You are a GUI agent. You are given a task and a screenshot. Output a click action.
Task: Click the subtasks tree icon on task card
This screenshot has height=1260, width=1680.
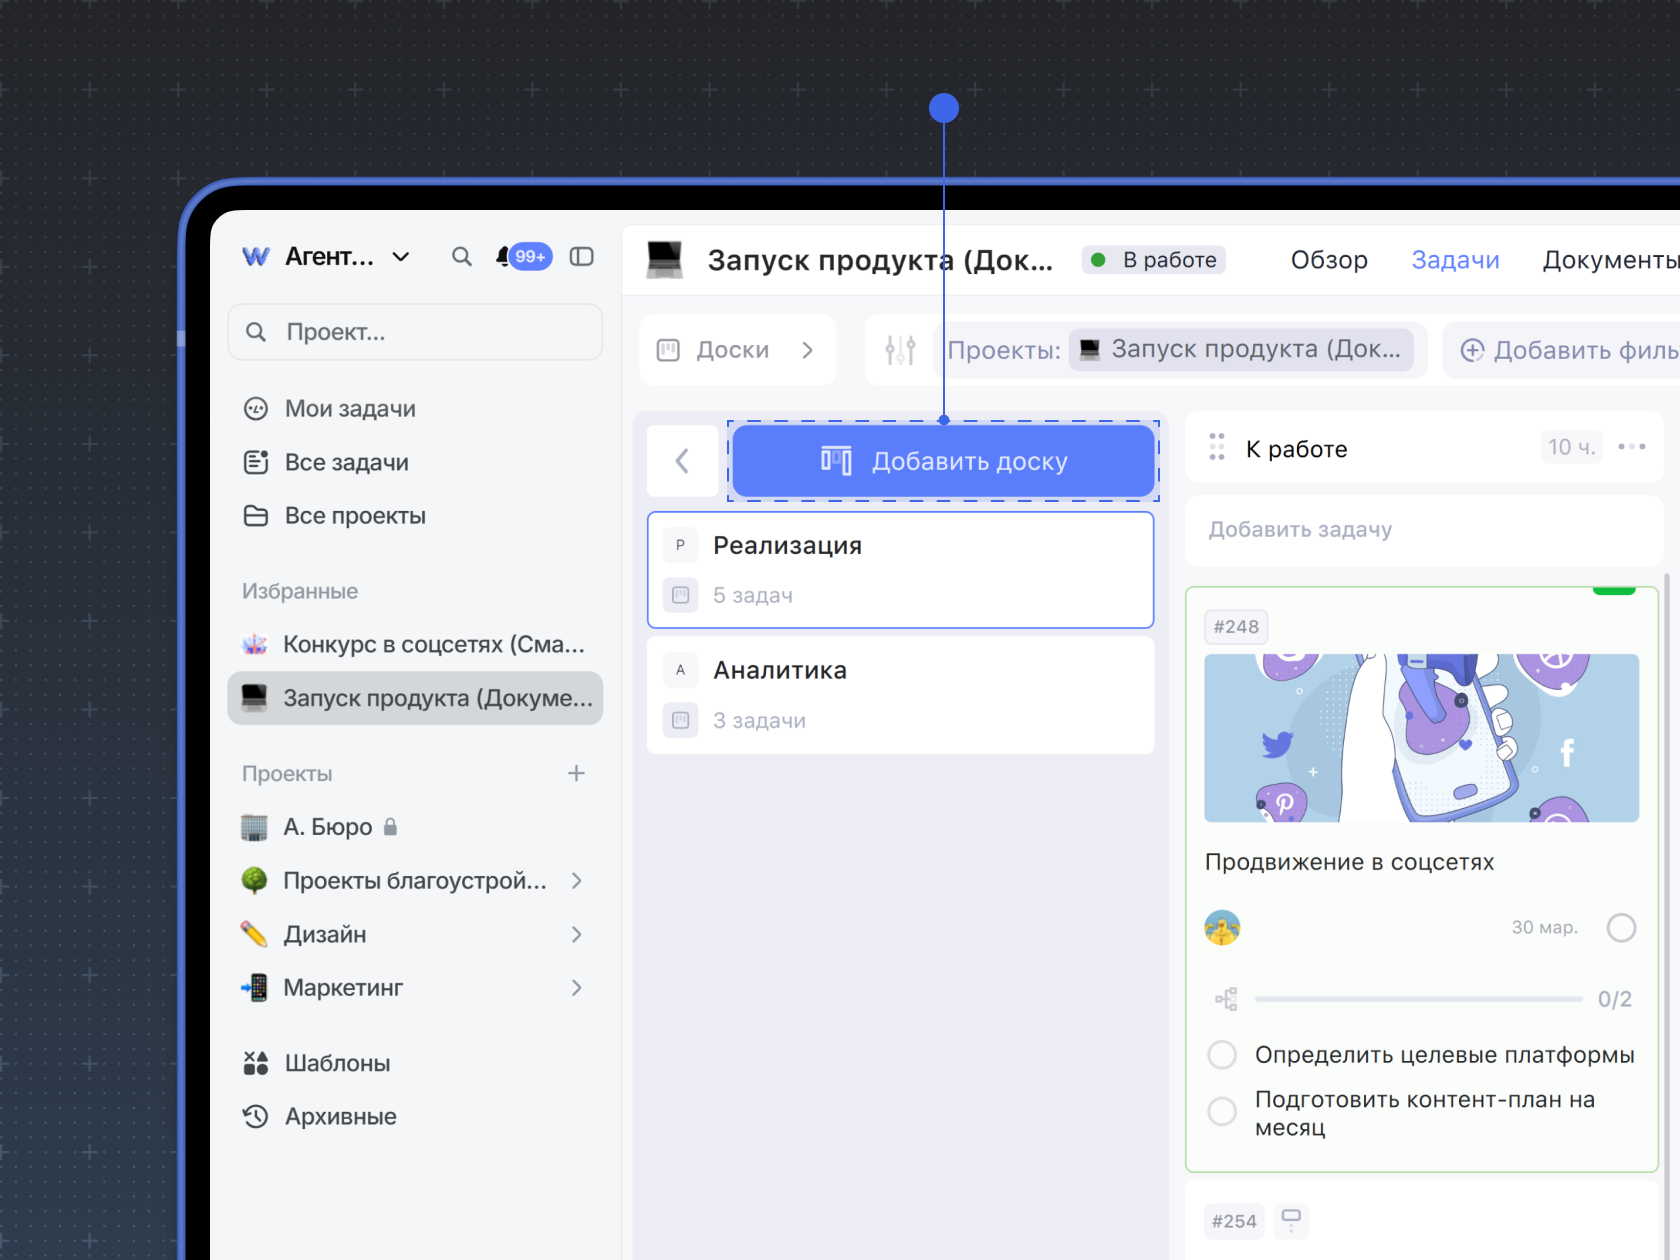[1226, 999]
